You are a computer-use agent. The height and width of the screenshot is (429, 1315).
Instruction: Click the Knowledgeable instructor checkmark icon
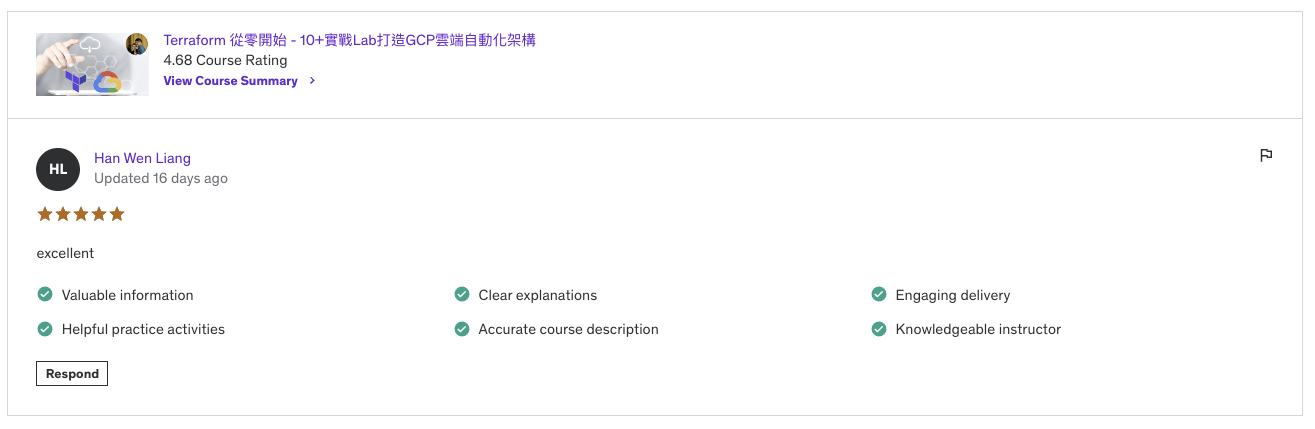tap(879, 329)
